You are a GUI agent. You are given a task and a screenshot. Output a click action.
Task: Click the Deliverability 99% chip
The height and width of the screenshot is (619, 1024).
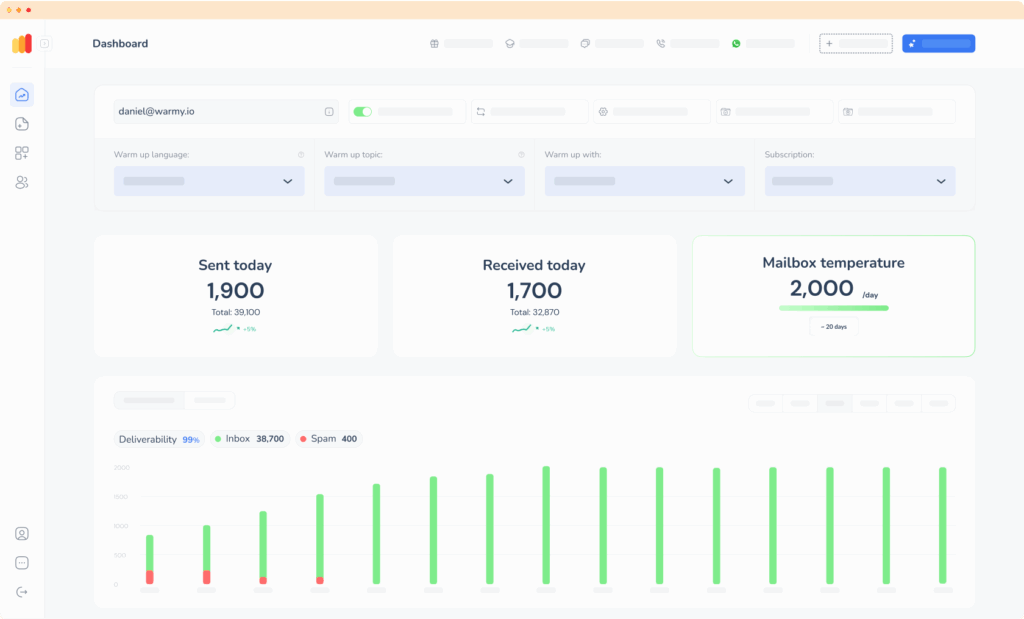tap(159, 439)
